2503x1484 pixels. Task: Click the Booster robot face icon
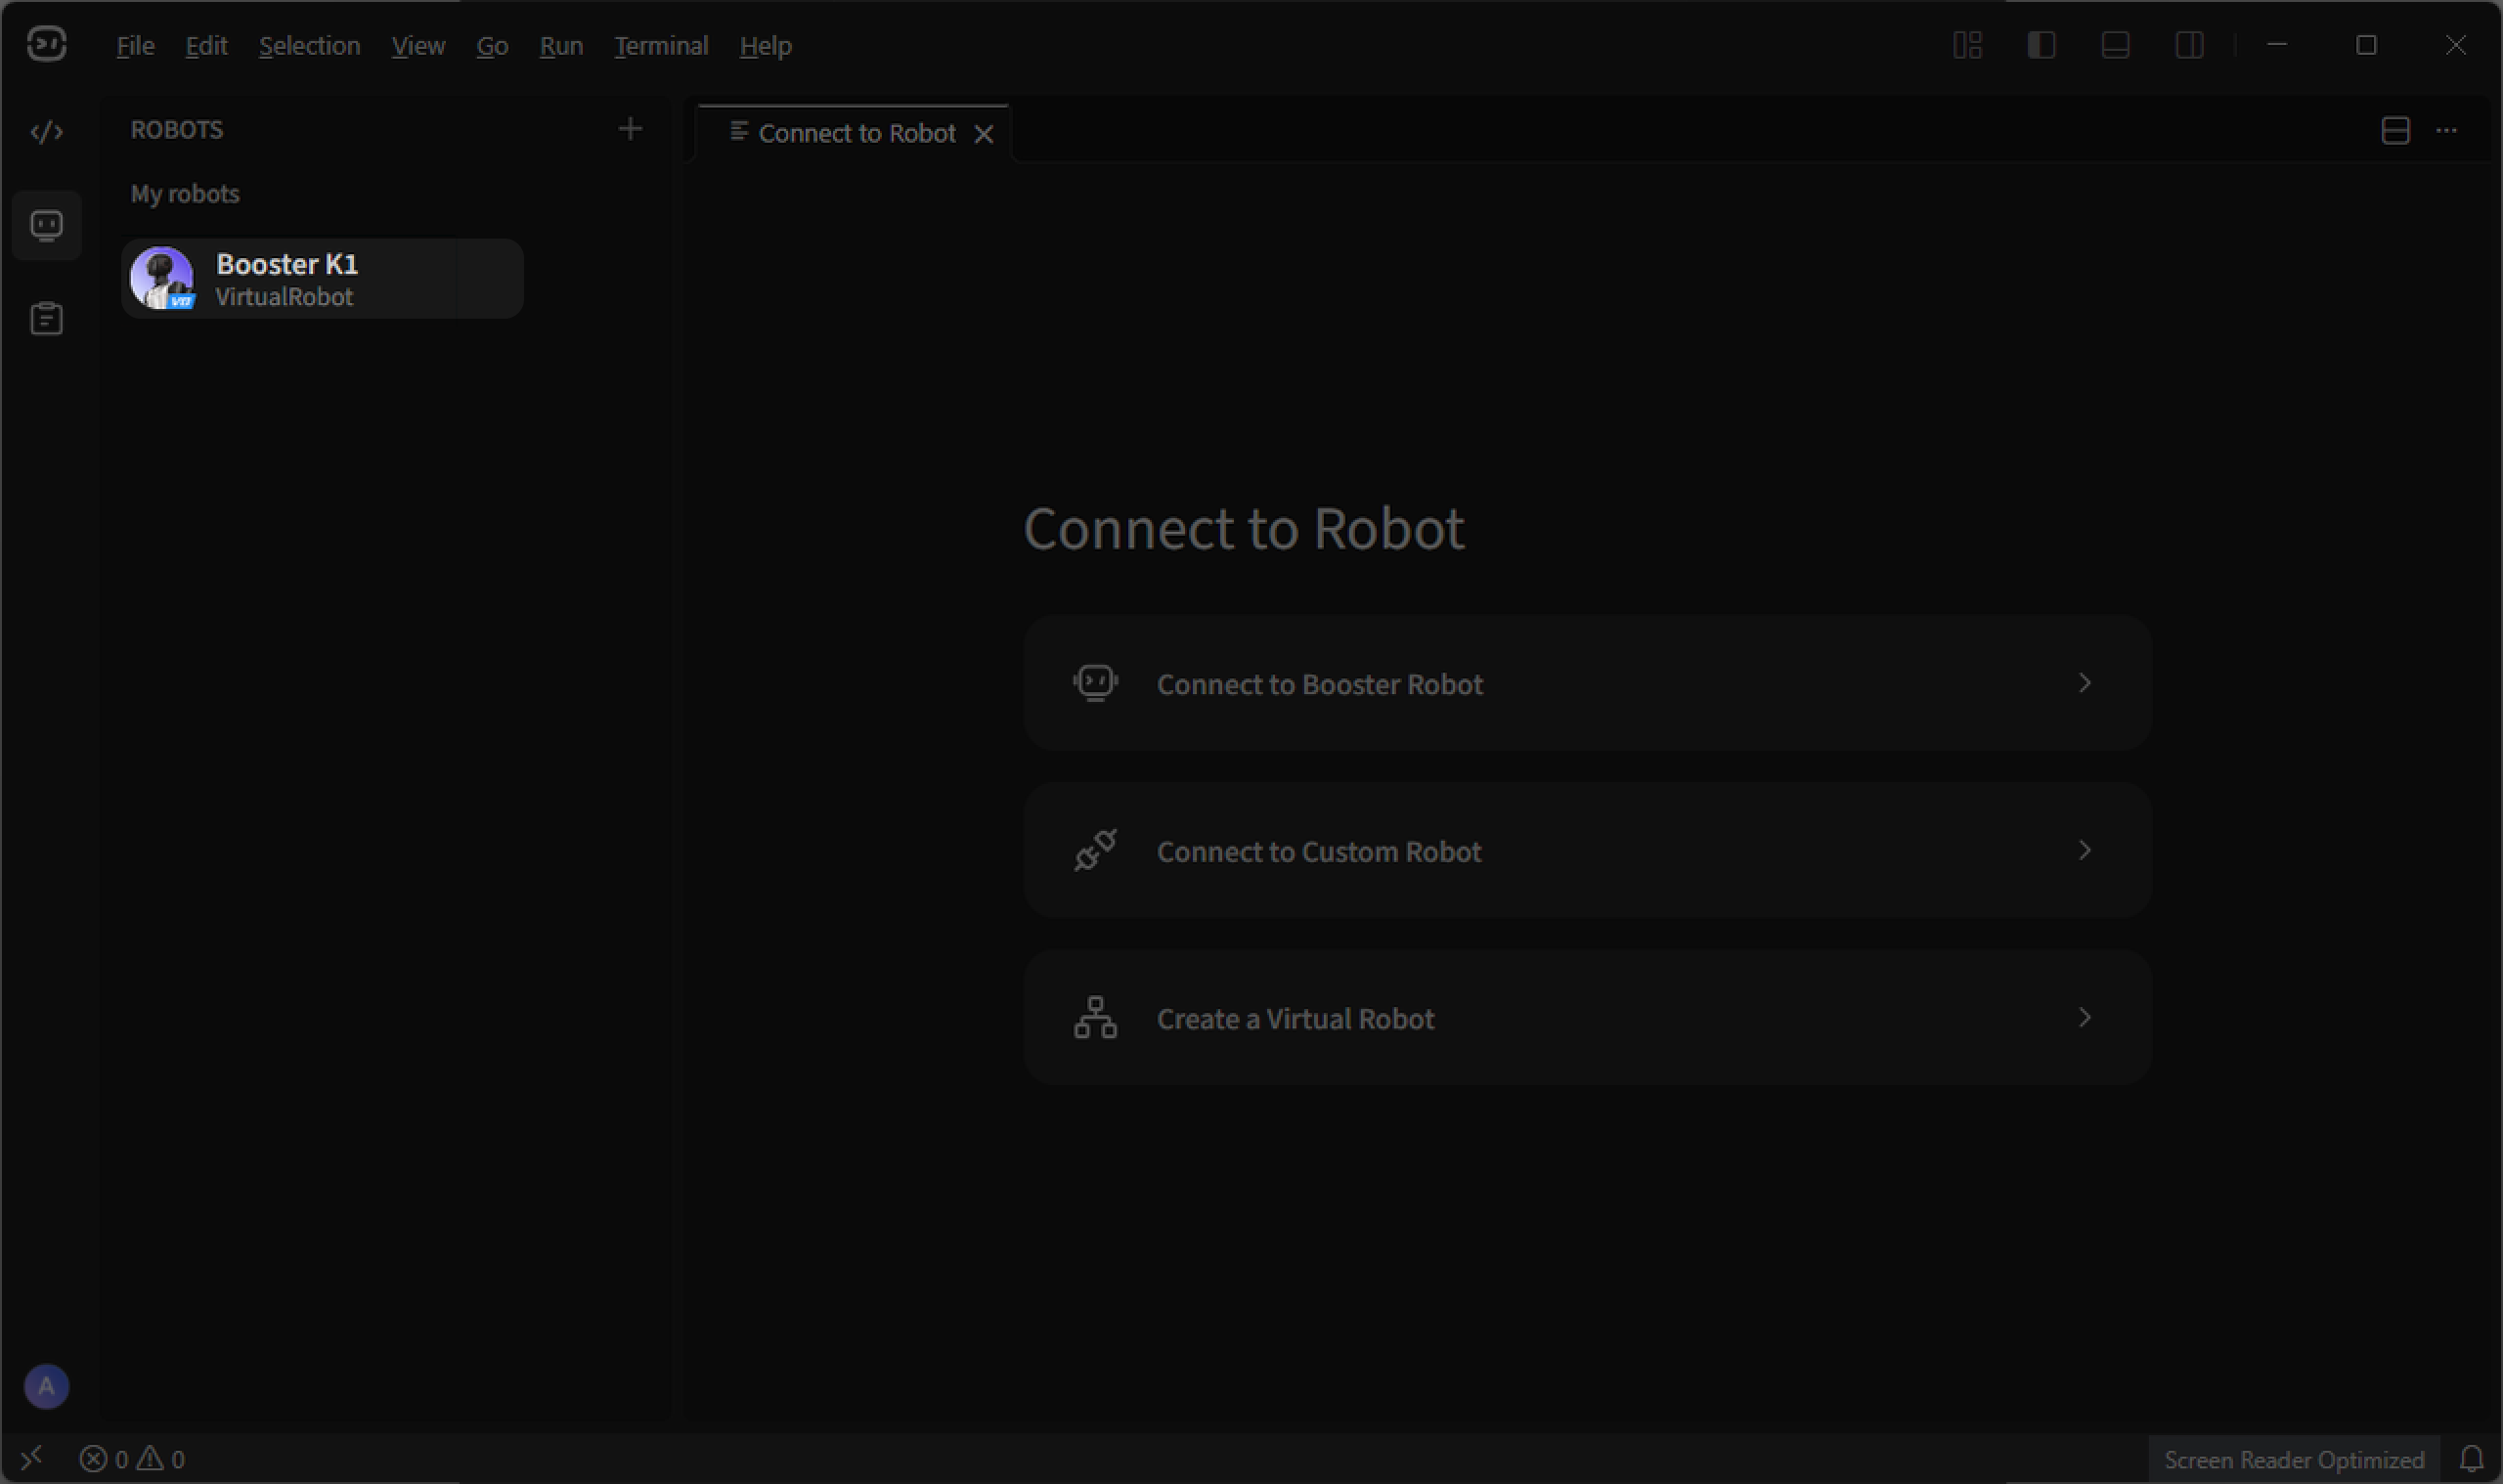(x=1095, y=683)
